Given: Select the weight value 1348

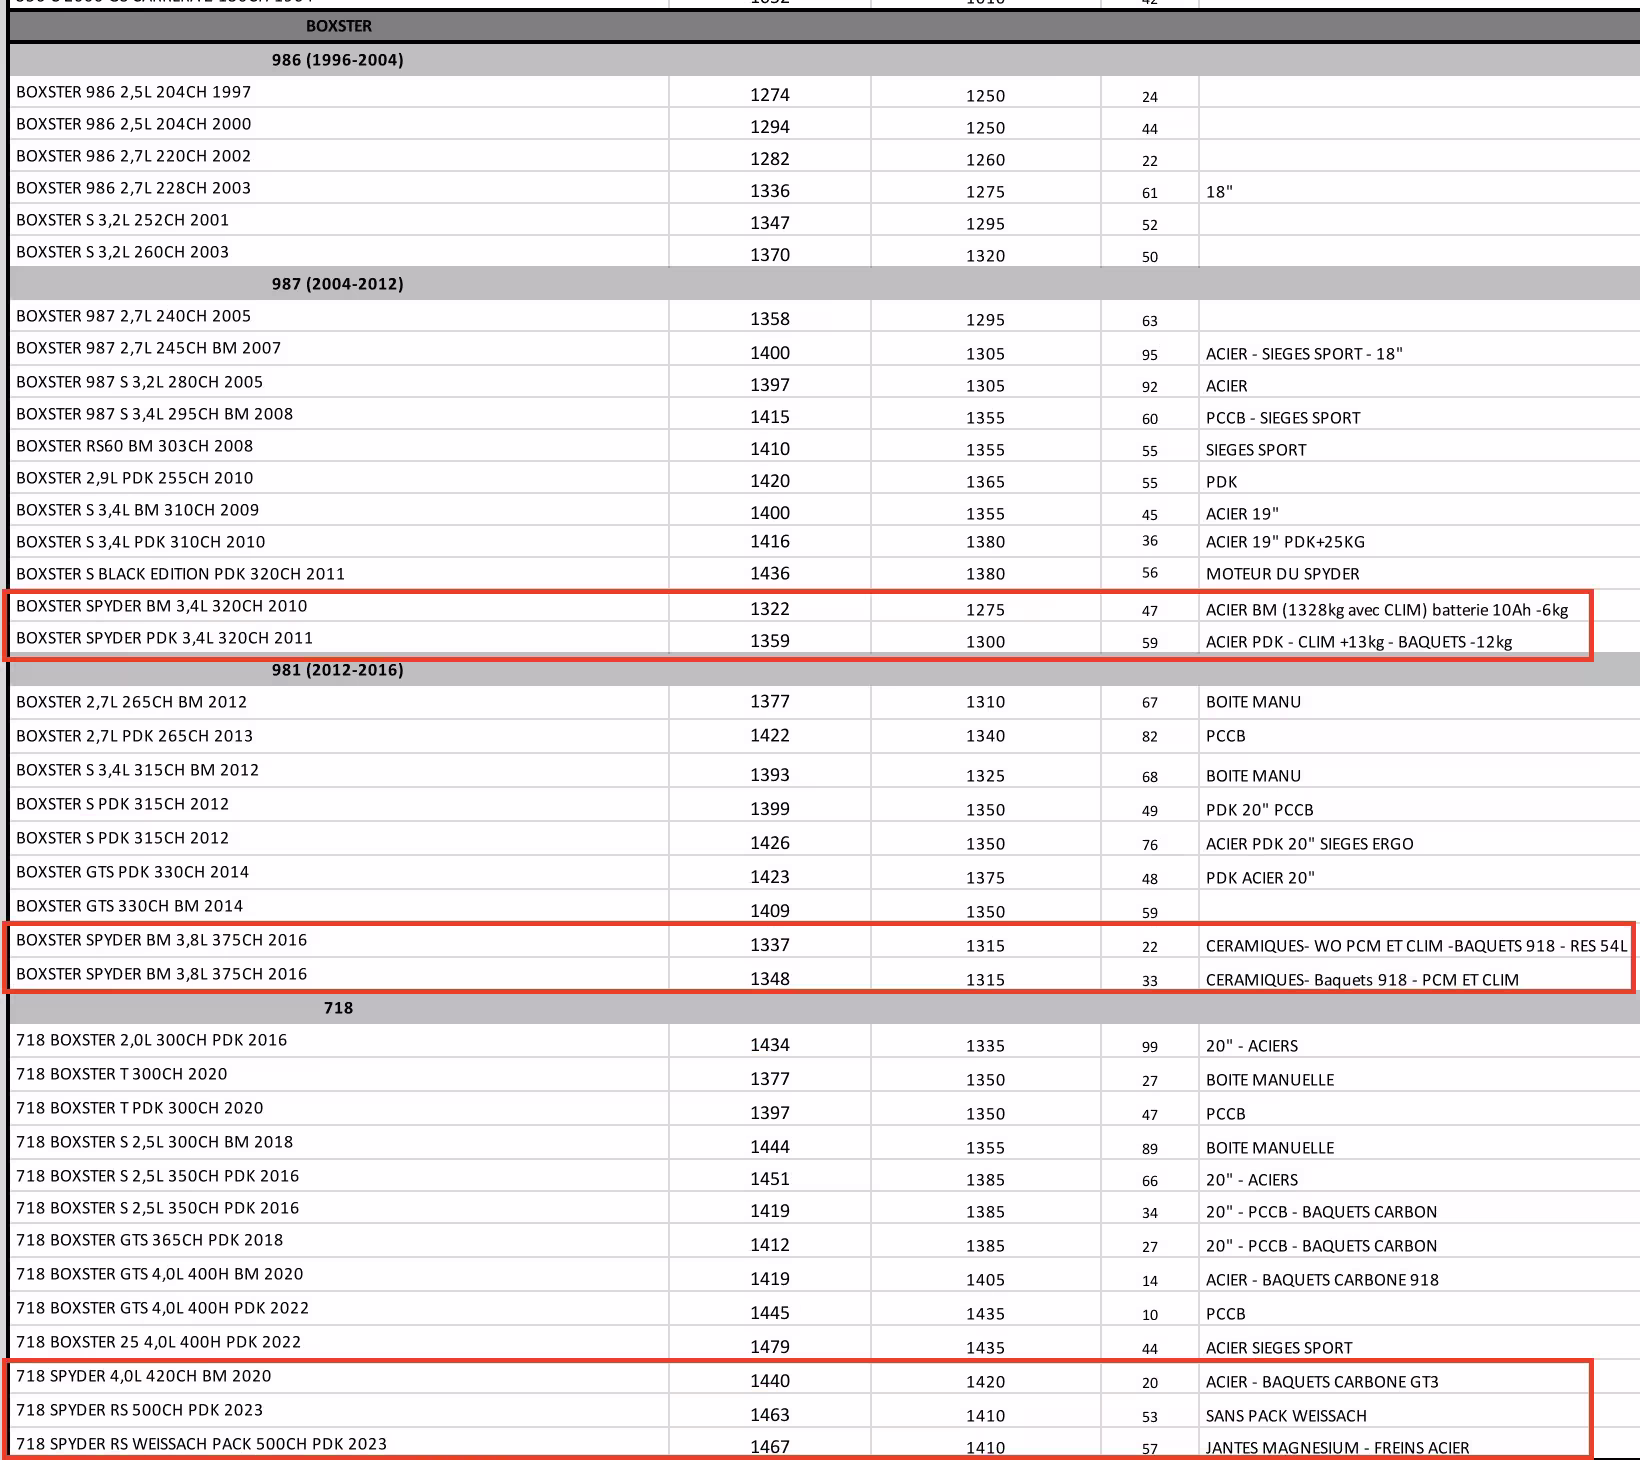Looking at the screenshot, I should tap(770, 979).
